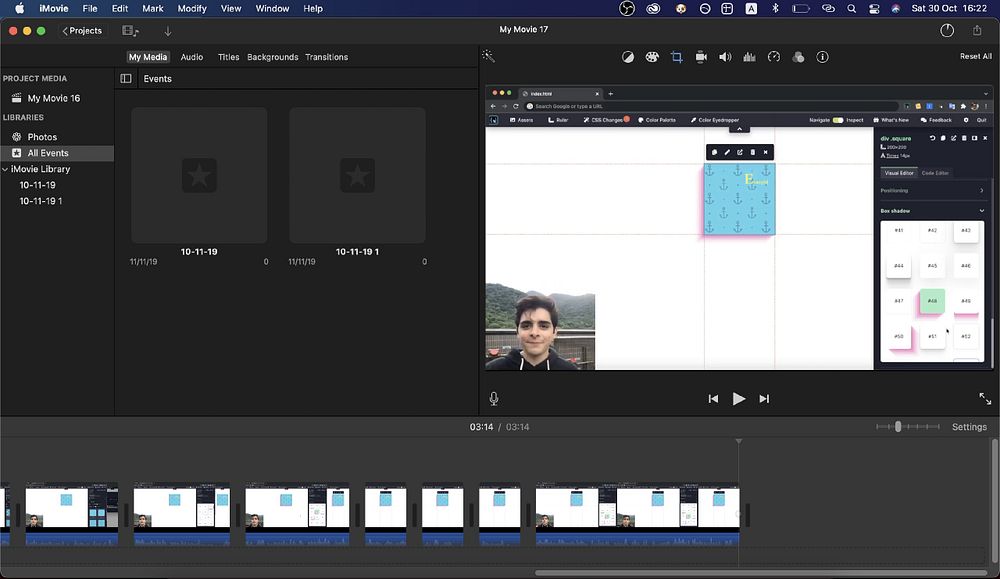Toggle the libraries sidebar visibility
This screenshot has width=1000, height=579.
(126, 79)
